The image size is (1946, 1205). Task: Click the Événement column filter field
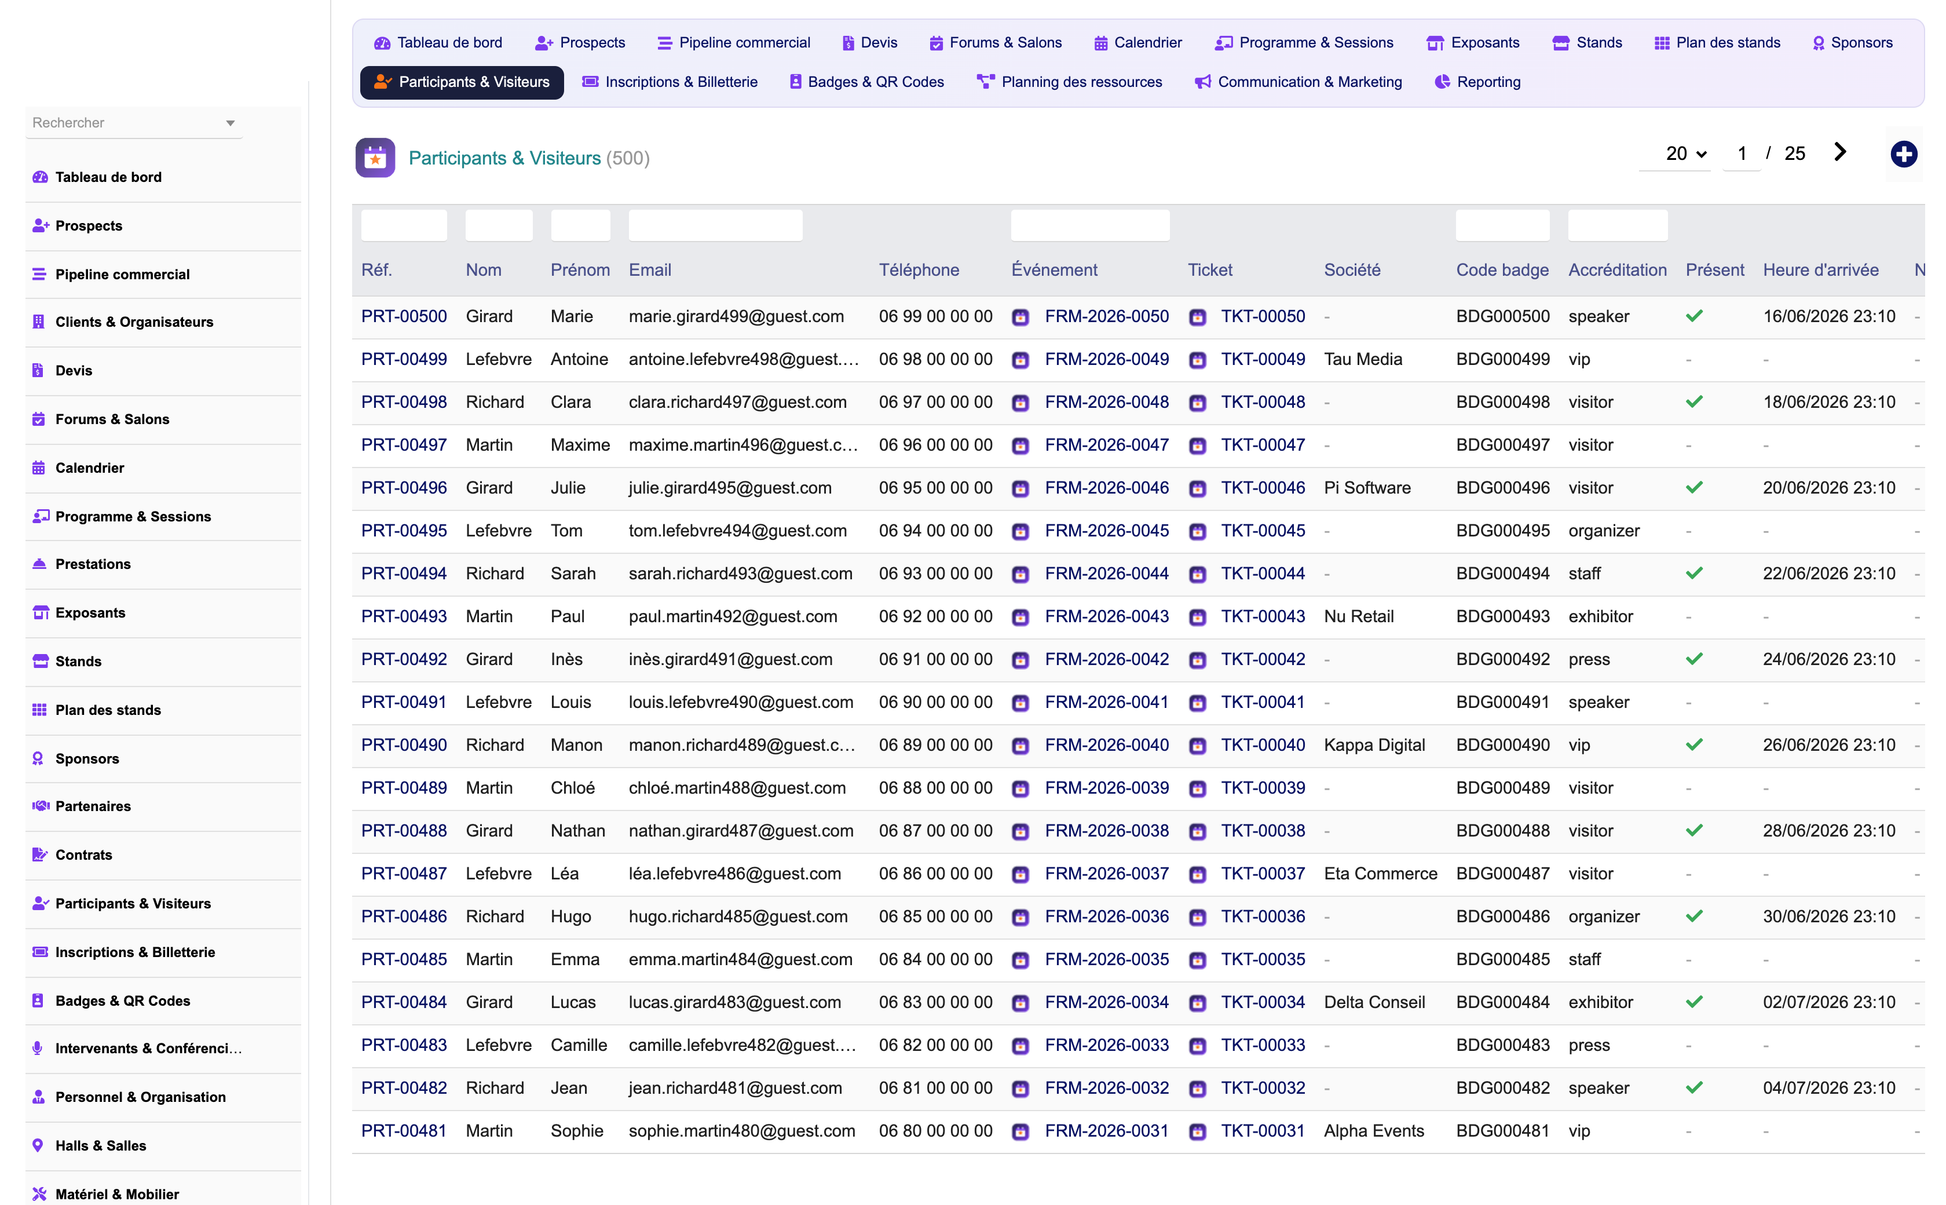click(1090, 226)
